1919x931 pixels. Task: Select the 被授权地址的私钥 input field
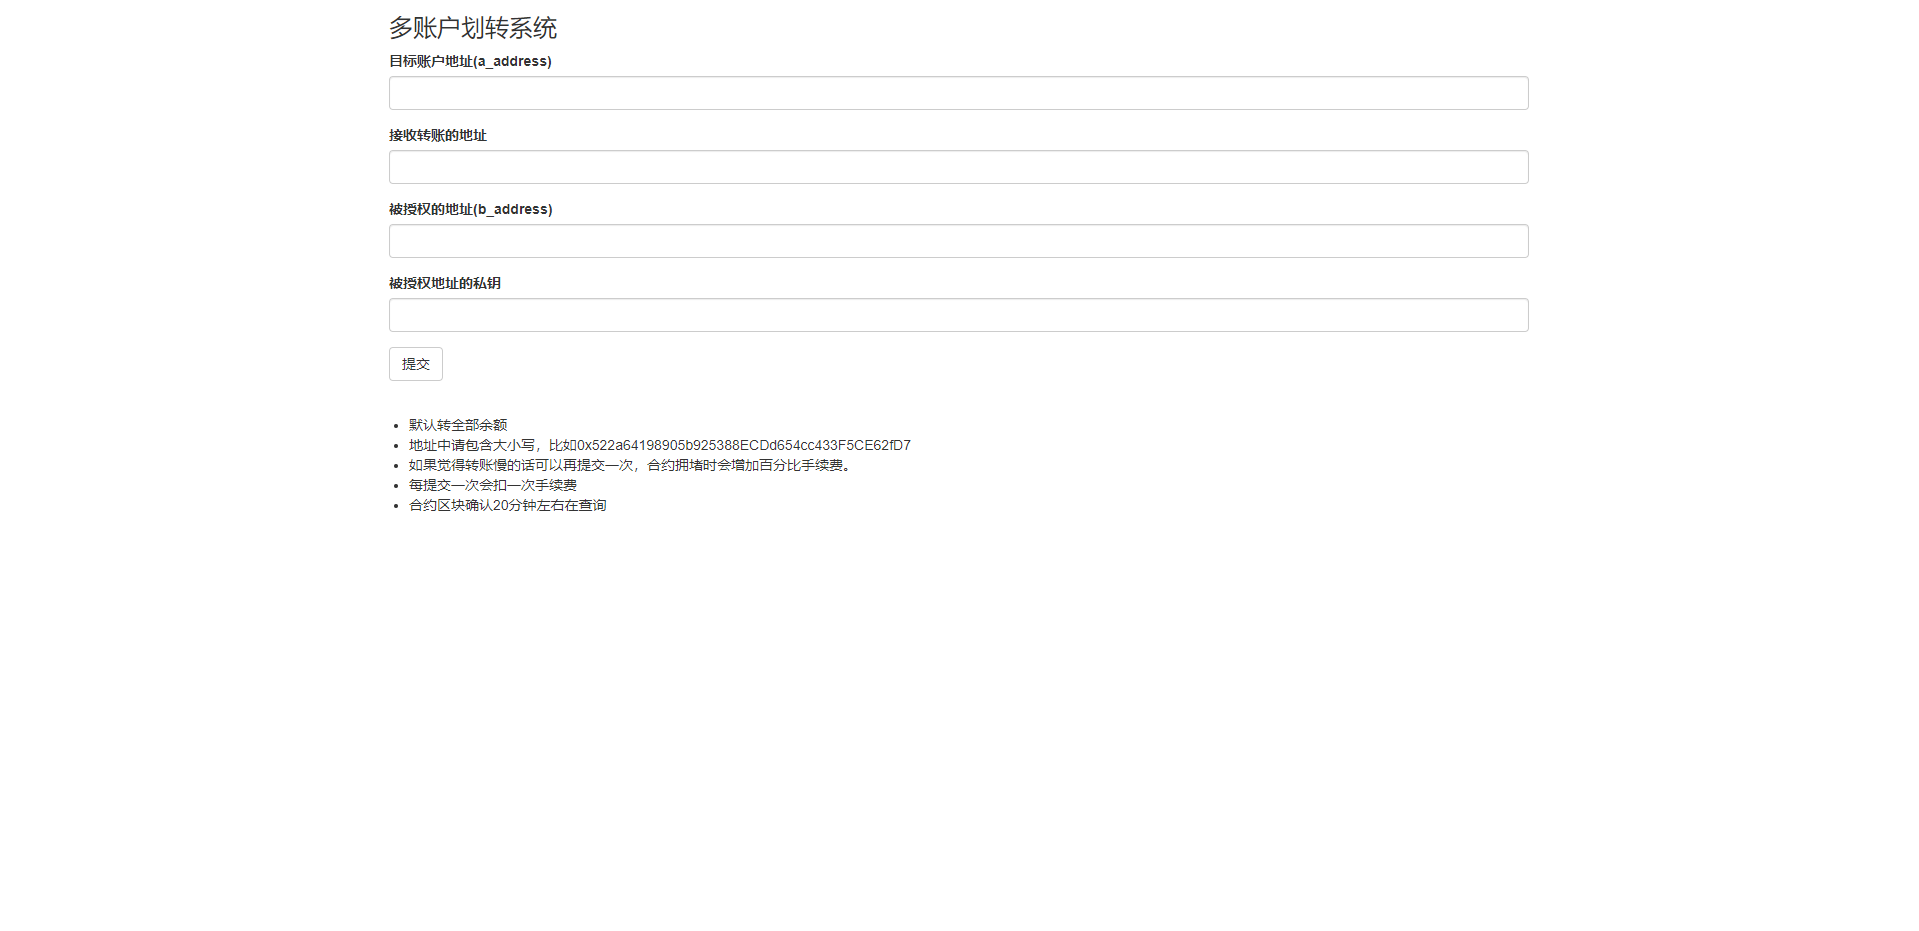[958, 315]
